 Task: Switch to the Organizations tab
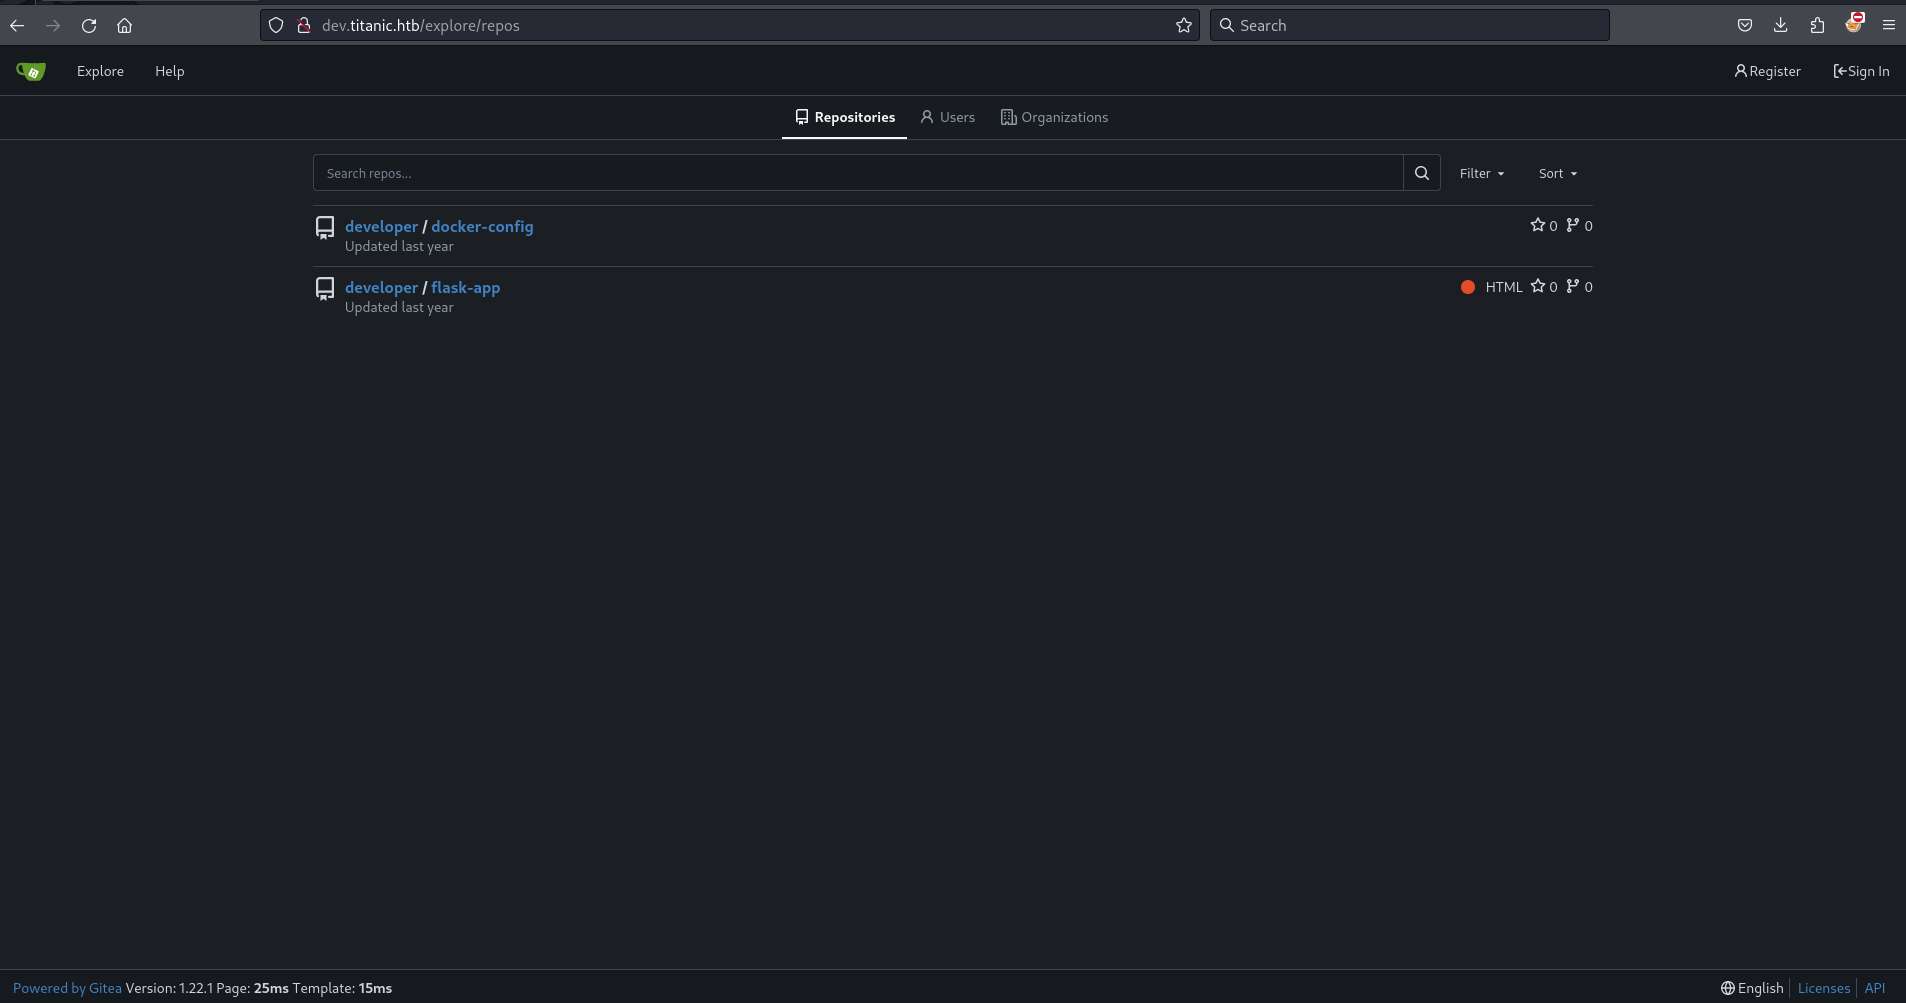(1054, 118)
